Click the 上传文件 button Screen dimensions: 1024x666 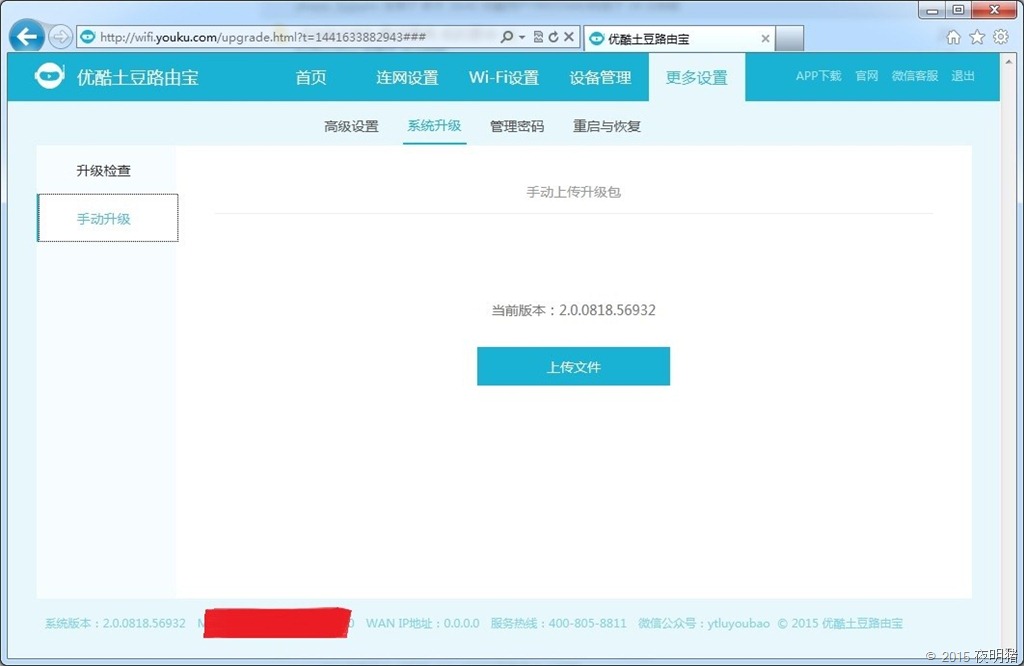[x=573, y=367]
